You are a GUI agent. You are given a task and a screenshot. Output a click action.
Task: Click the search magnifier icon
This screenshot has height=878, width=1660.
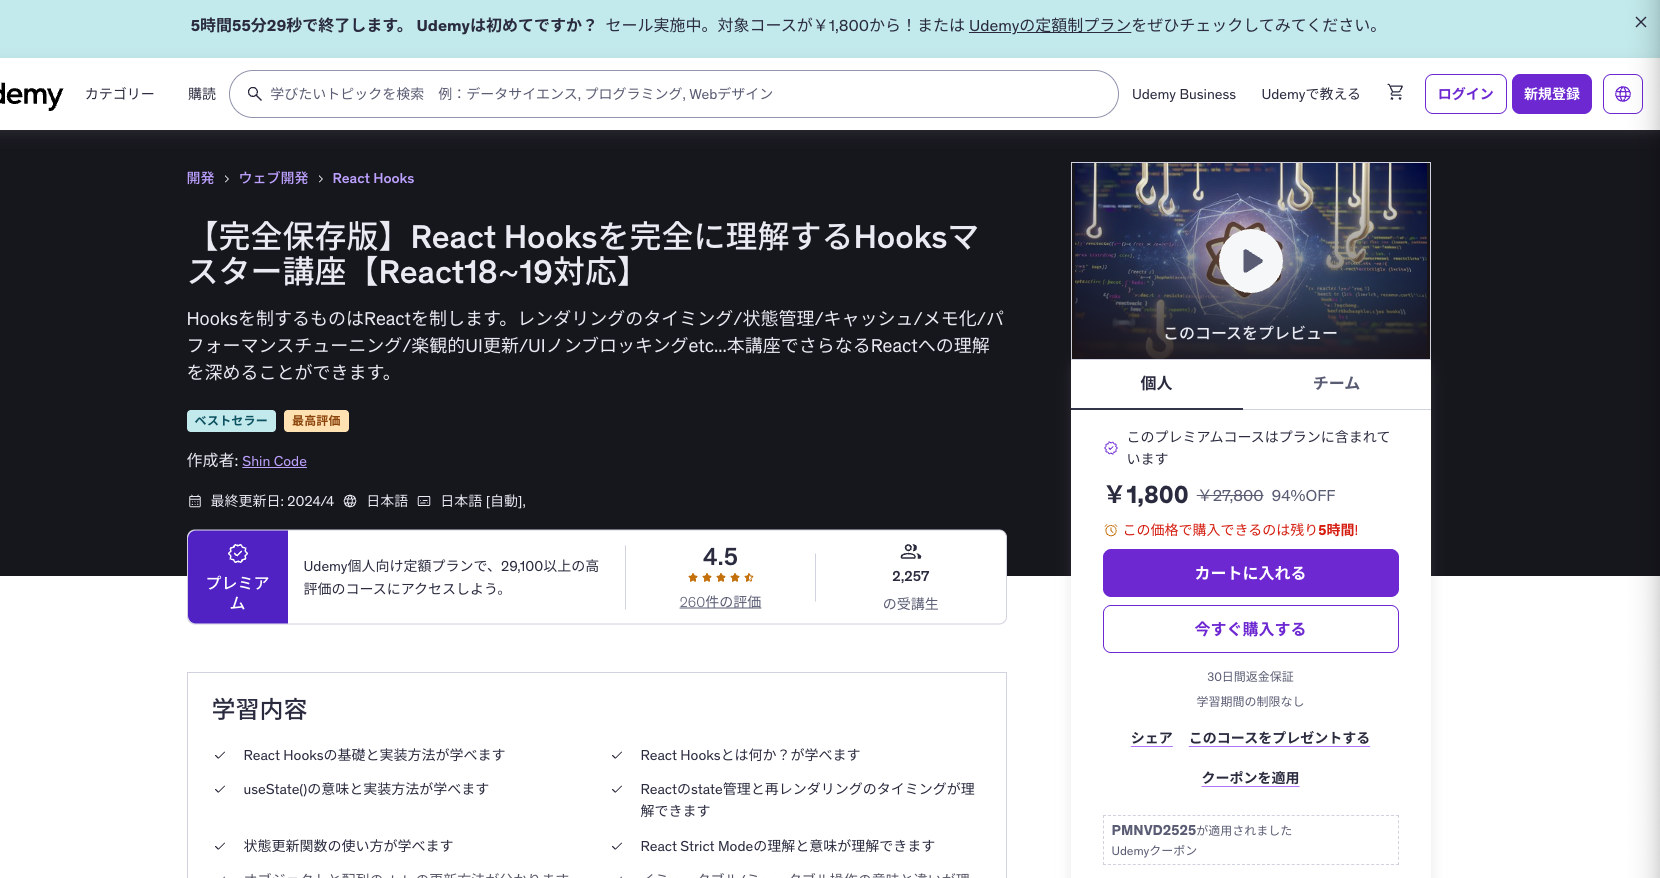click(x=255, y=94)
